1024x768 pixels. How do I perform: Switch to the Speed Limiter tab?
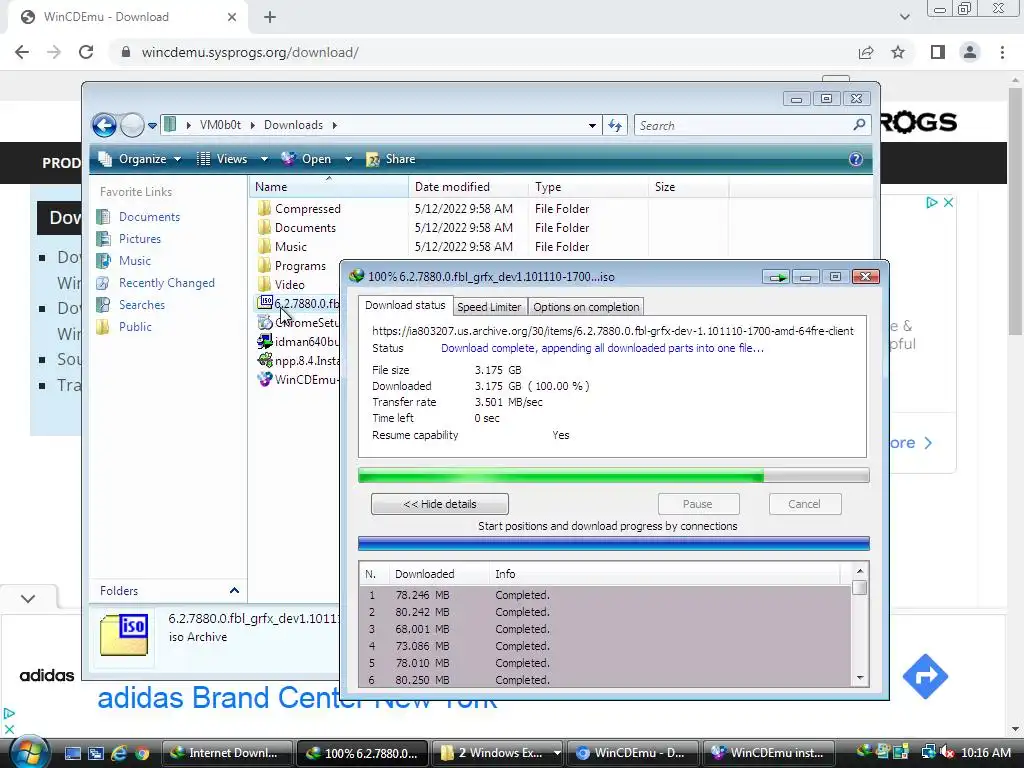tap(489, 307)
